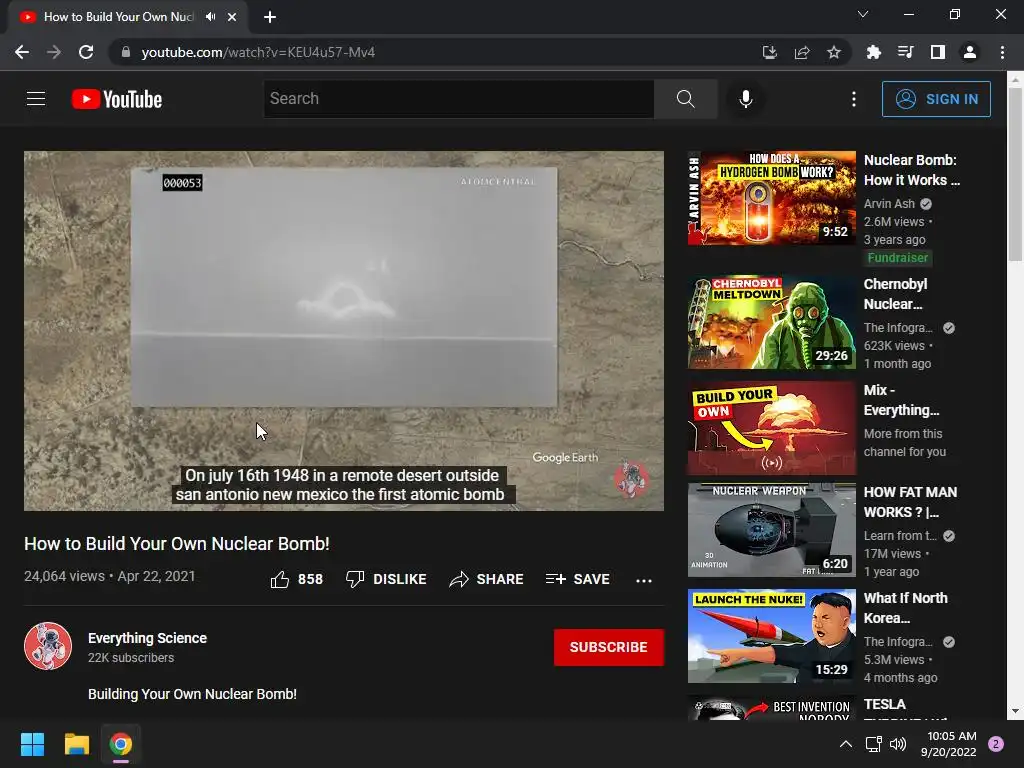
Task: Reload the page with refresh icon
Action: pyautogui.click(x=86, y=52)
